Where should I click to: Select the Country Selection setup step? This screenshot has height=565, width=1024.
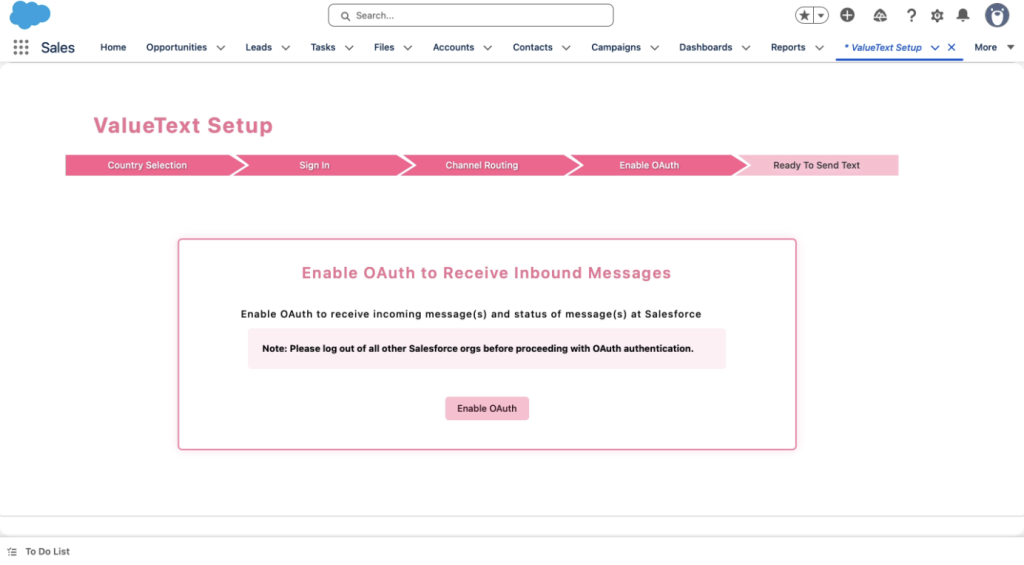click(x=147, y=165)
